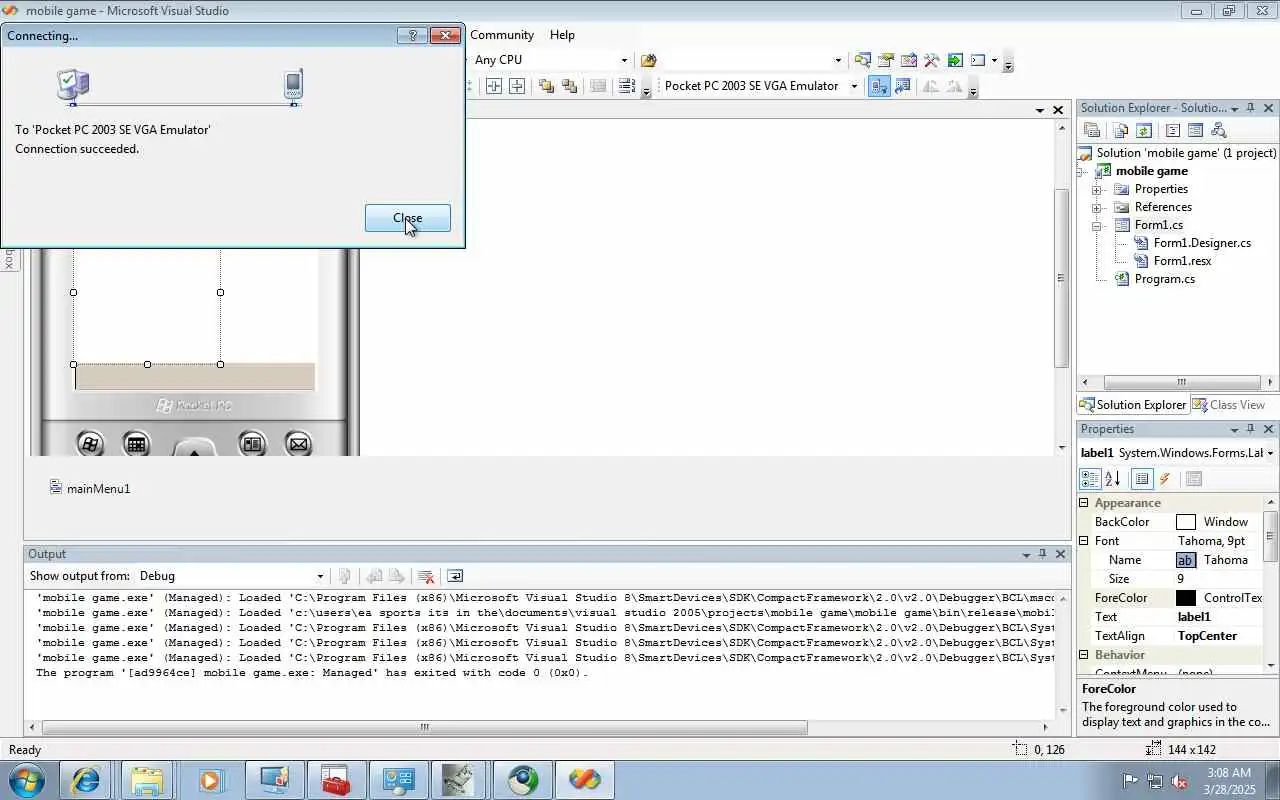Open Solution Explorer from the toolbar icon
This screenshot has width=1280, height=800.
pyautogui.click(x=862, y=60)
